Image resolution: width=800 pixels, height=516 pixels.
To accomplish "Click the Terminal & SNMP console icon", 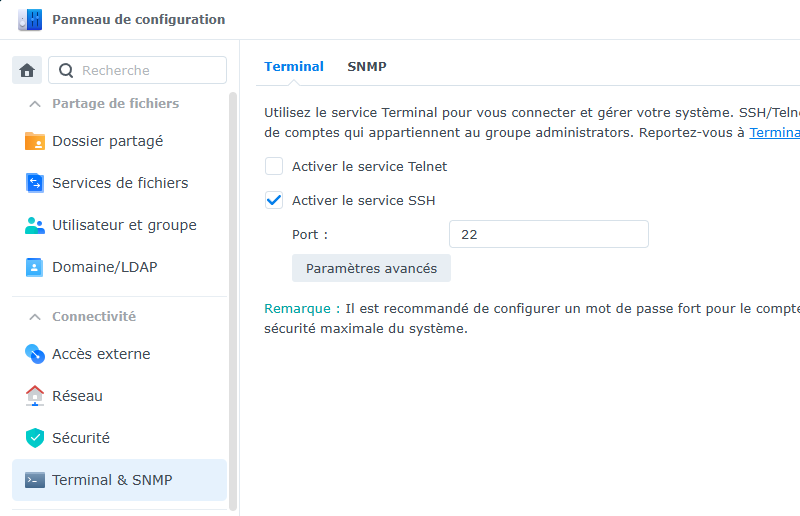I will tap(35, 480).
